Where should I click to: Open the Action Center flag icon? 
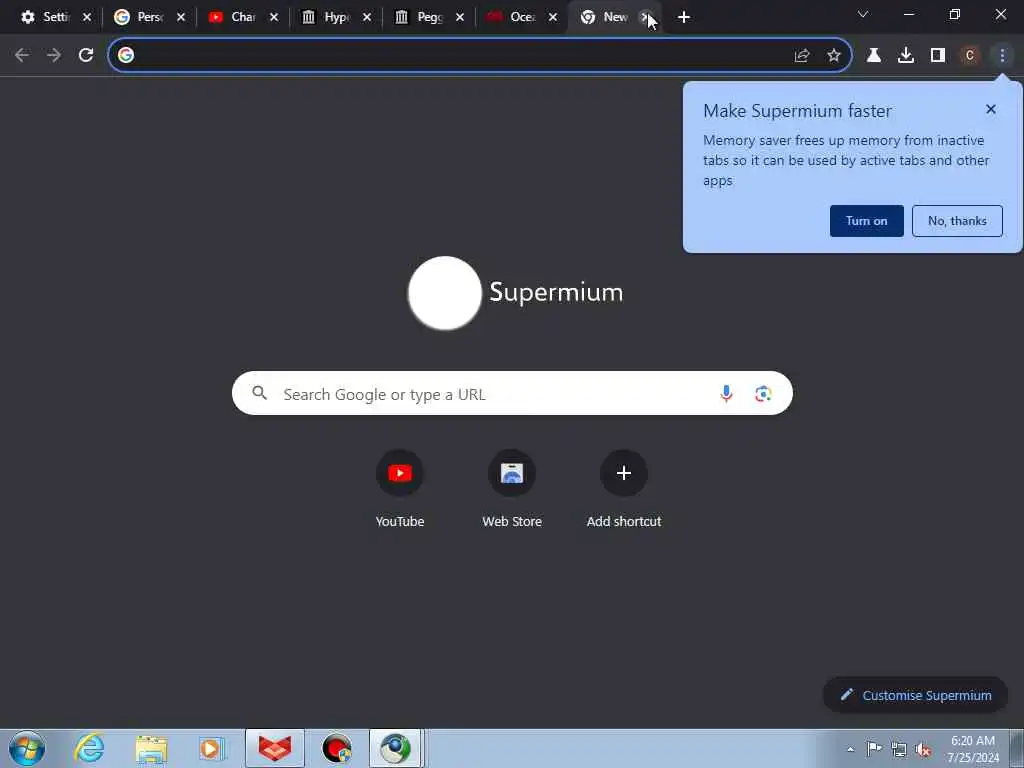click(874, 748)
